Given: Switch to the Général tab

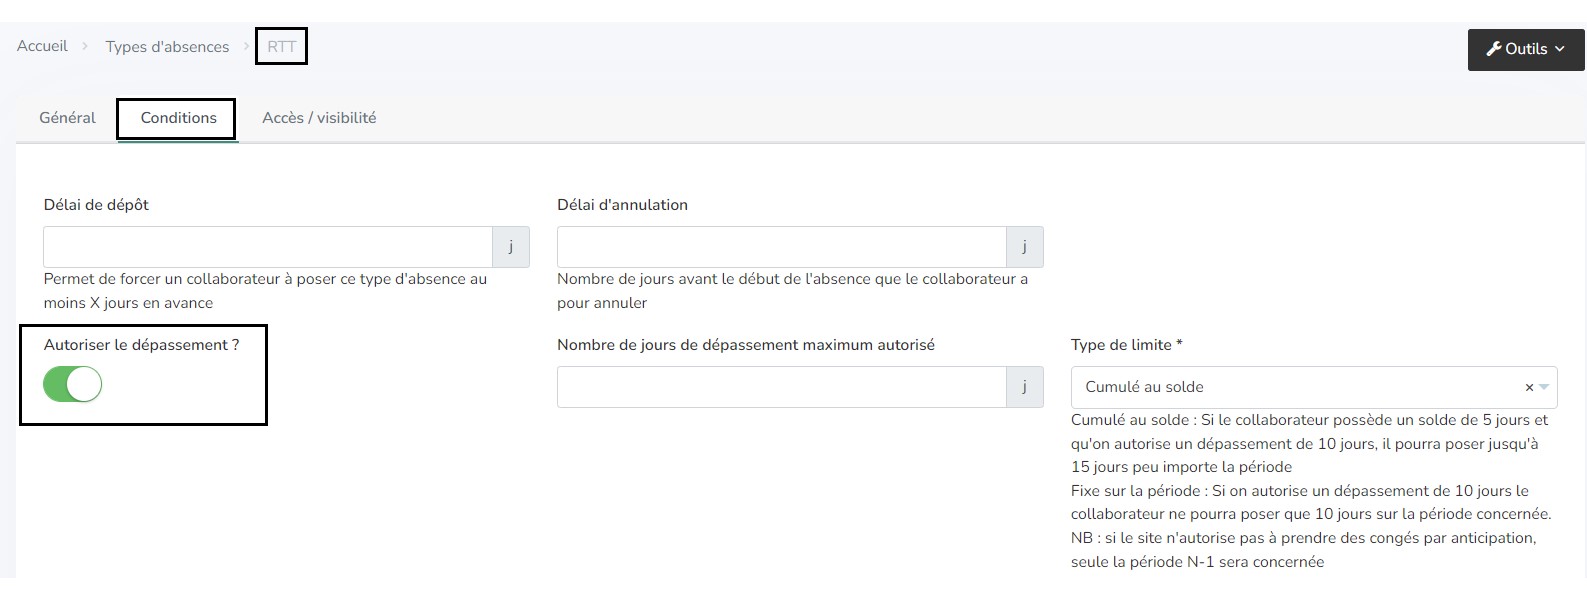Looking at the screenshot, I should 67,118.
